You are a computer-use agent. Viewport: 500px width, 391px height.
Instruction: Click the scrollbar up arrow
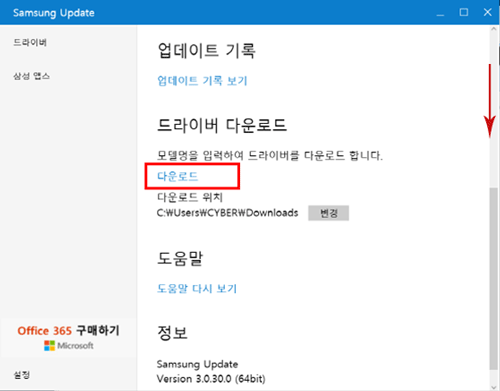point(493,29)
